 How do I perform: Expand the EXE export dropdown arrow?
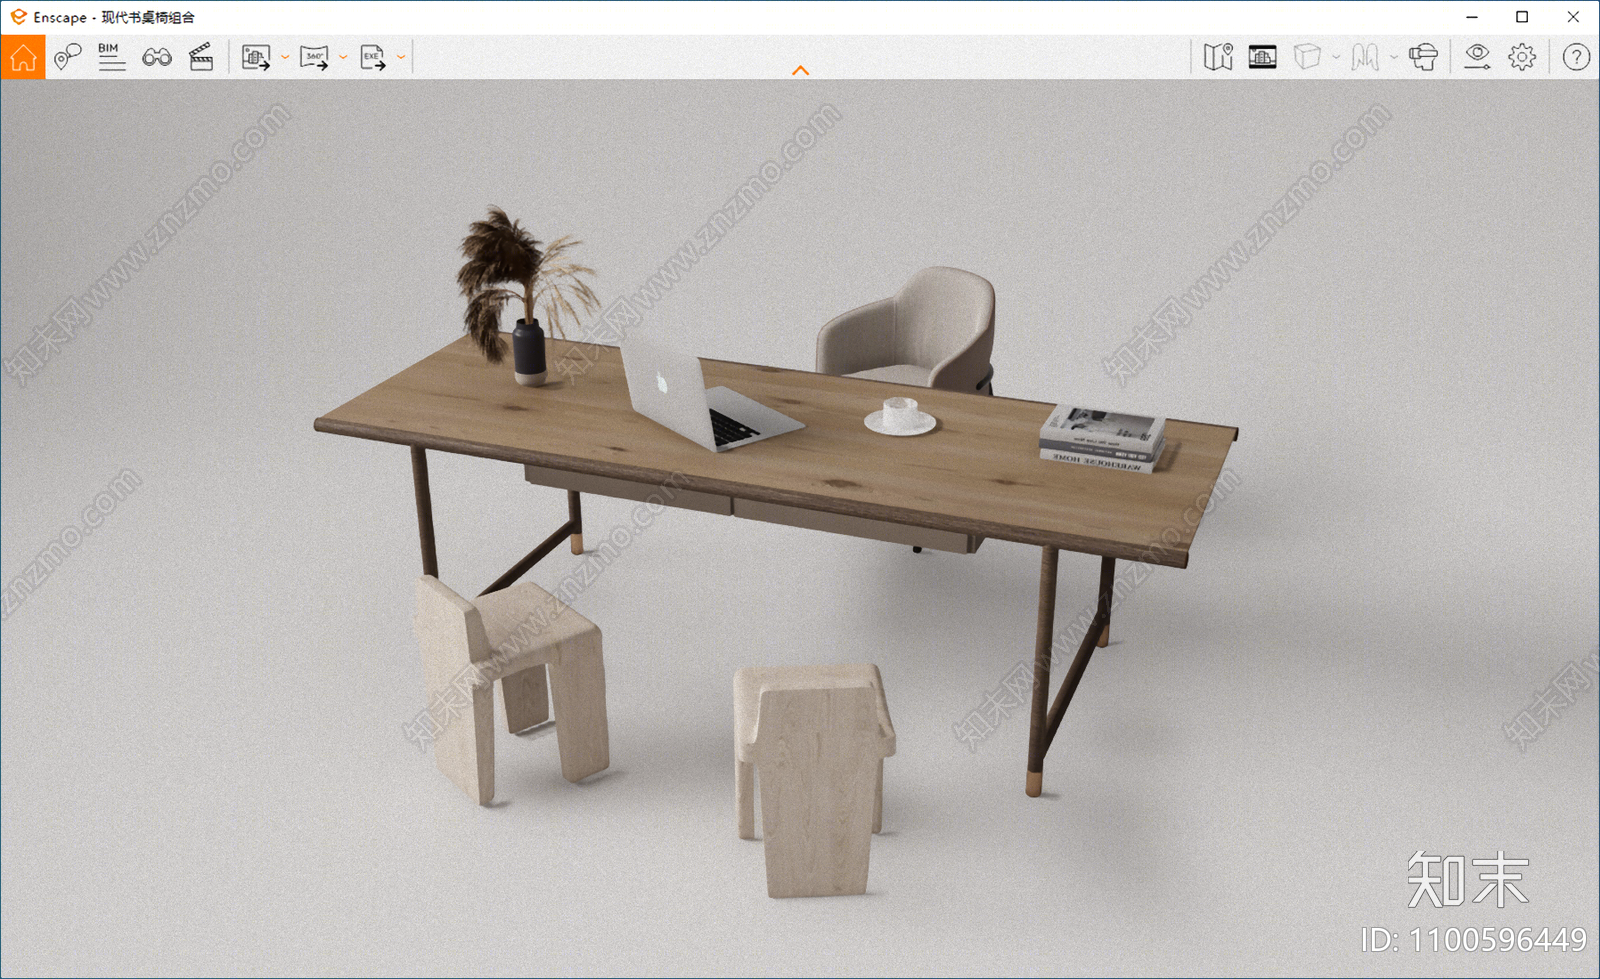401,57
